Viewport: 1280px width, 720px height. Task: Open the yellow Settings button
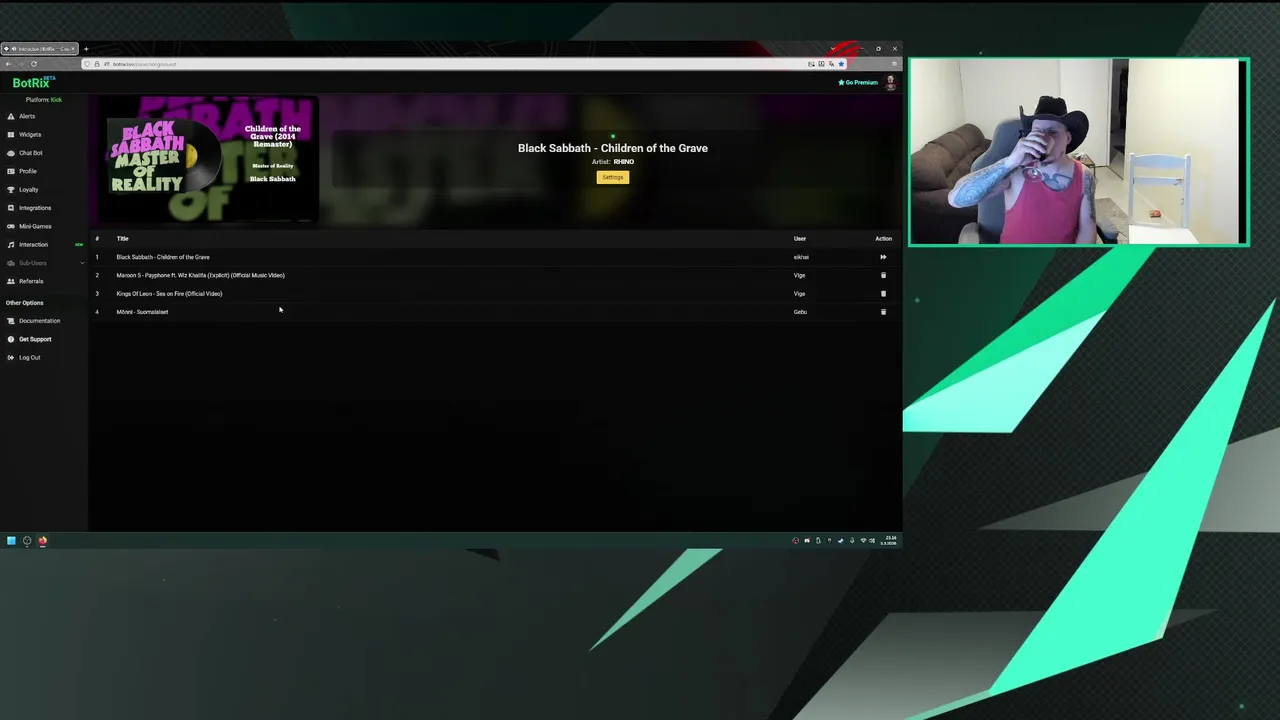coord(613,177)
